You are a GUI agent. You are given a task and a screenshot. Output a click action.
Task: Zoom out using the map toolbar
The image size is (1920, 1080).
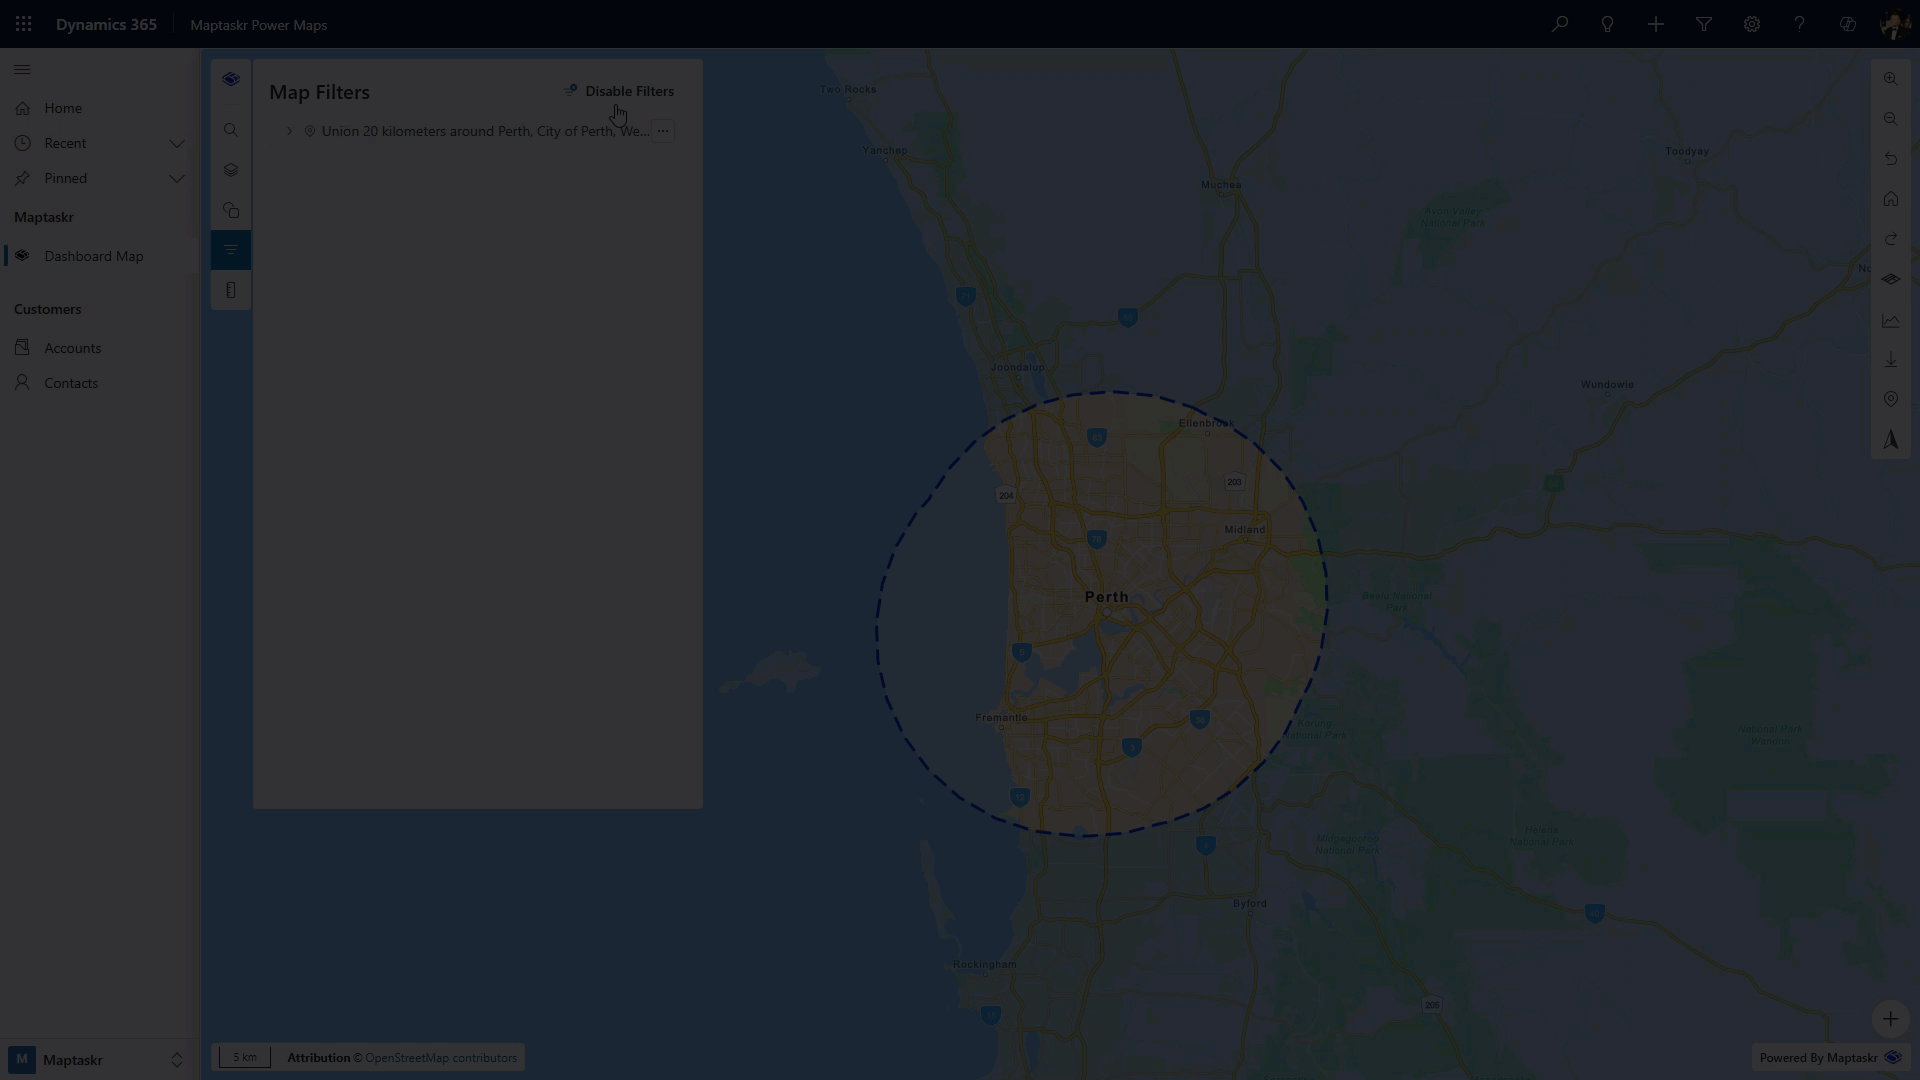click(1890, 119)
